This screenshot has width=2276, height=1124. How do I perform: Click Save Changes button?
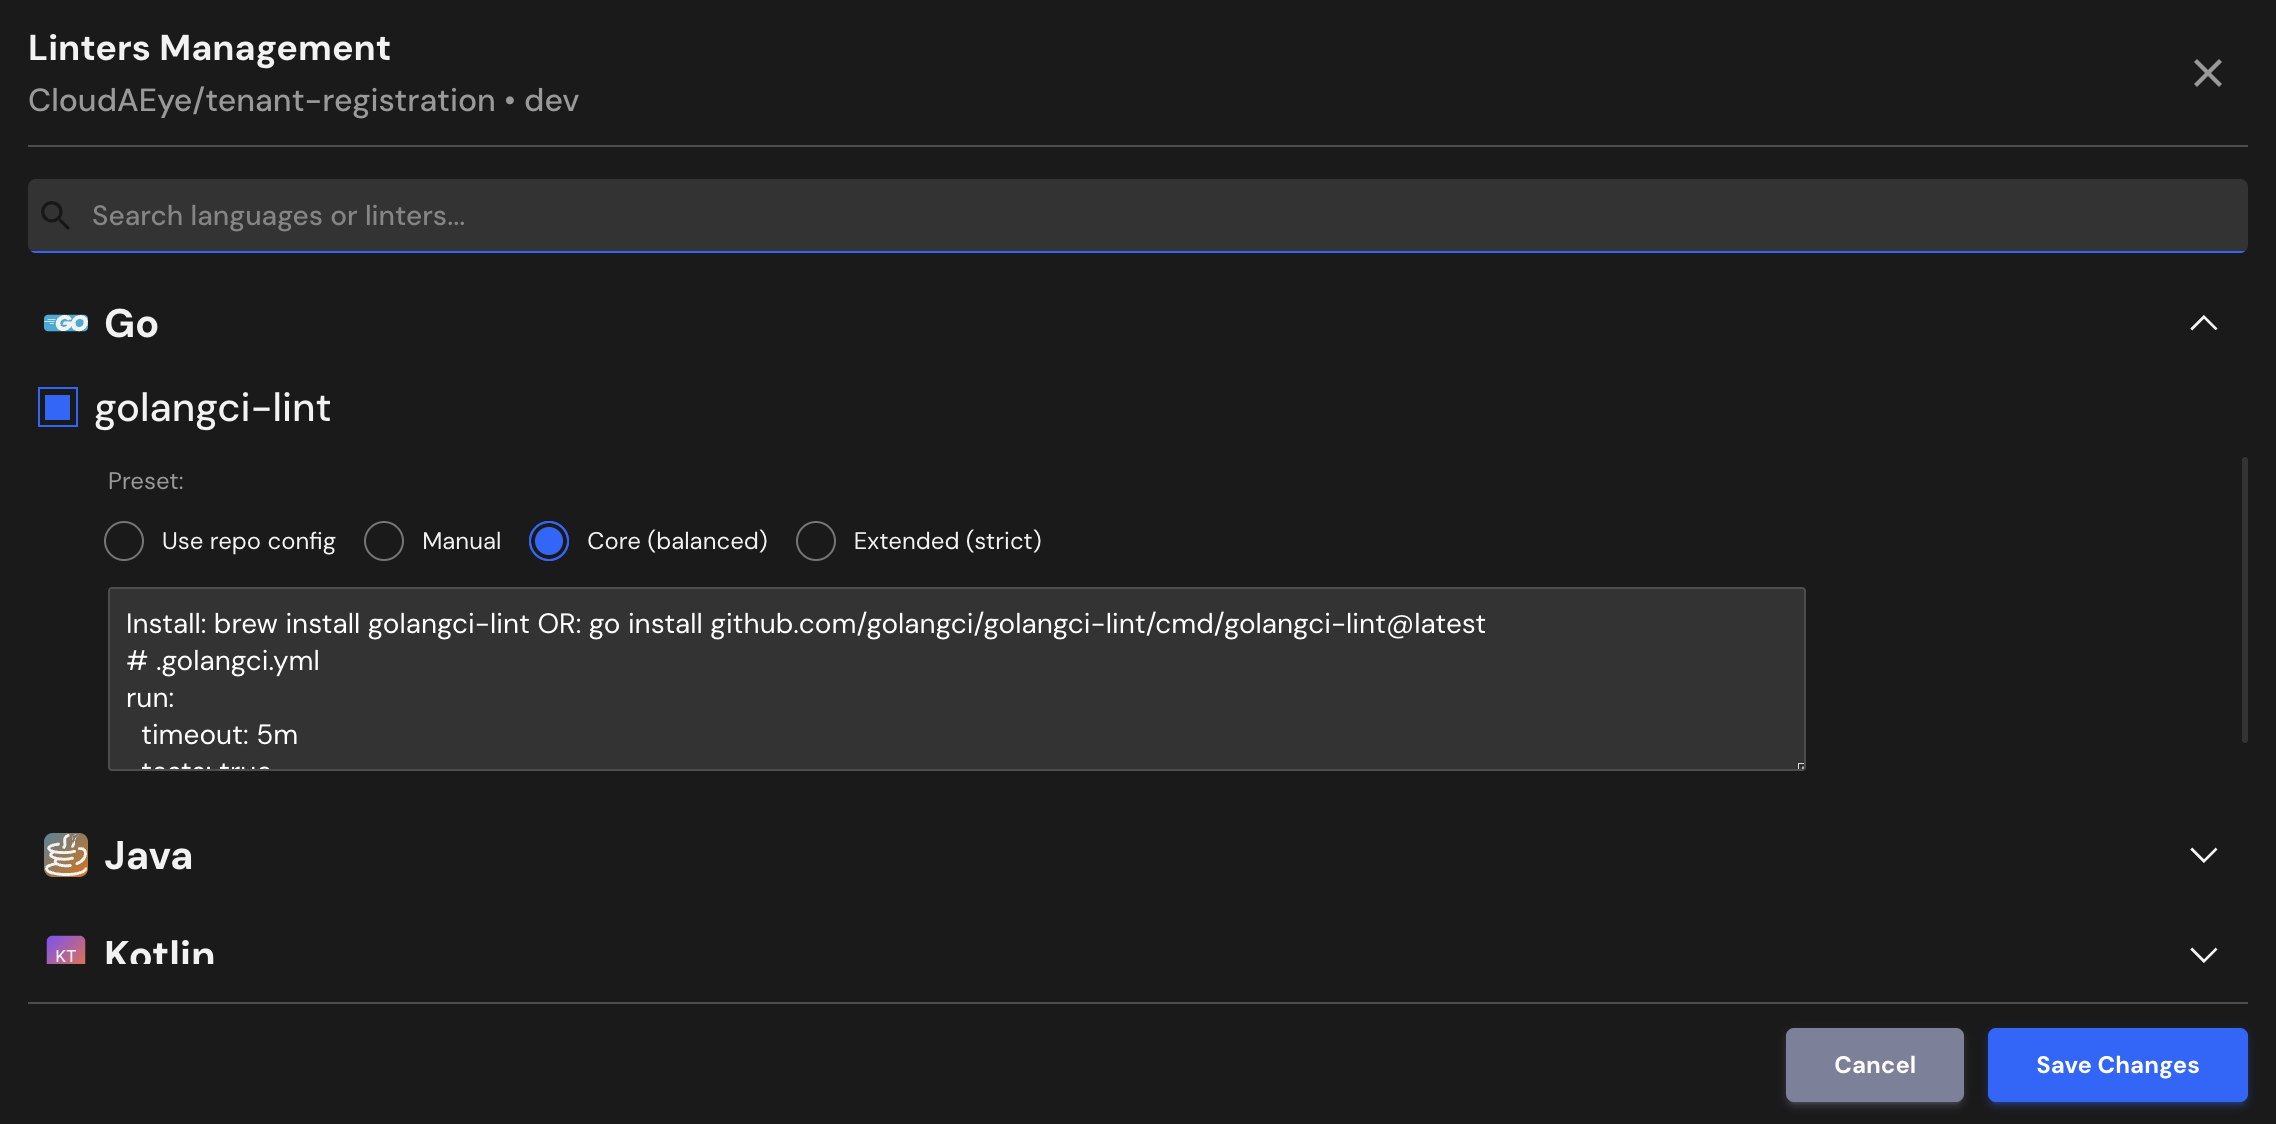coord(2117,1065)
